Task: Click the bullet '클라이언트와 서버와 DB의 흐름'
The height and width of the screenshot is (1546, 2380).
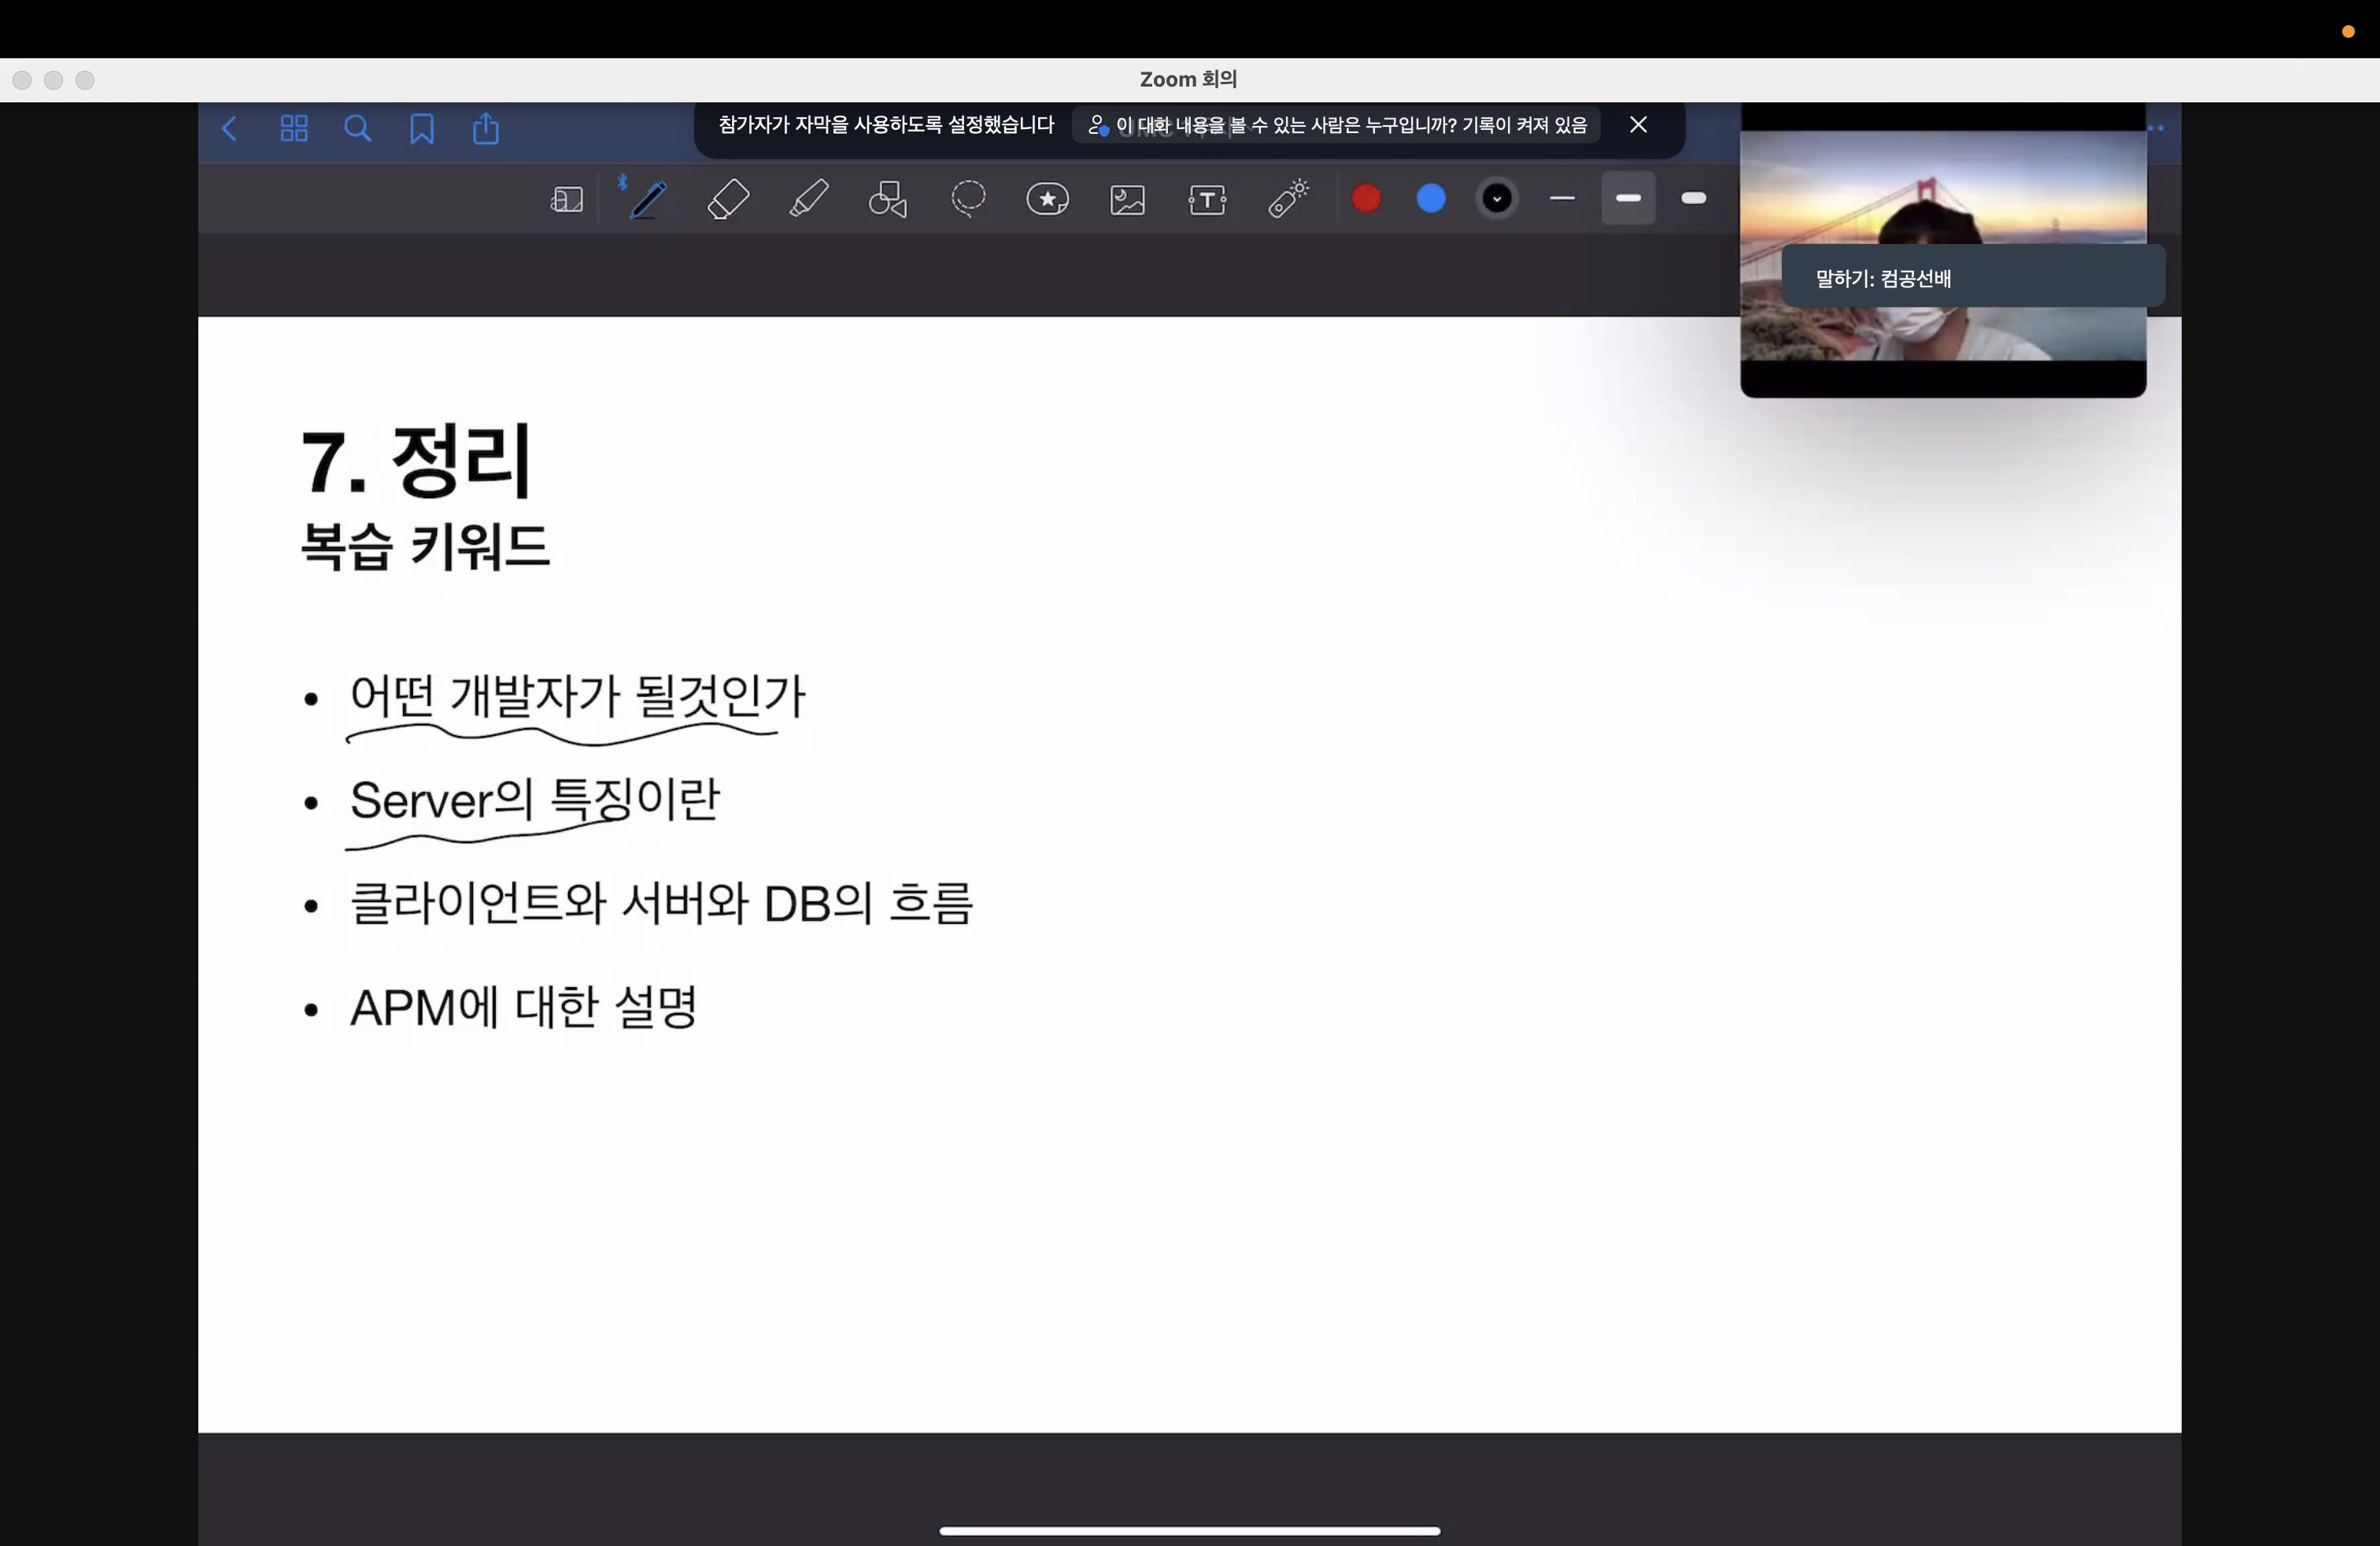Action: (661, 903)
